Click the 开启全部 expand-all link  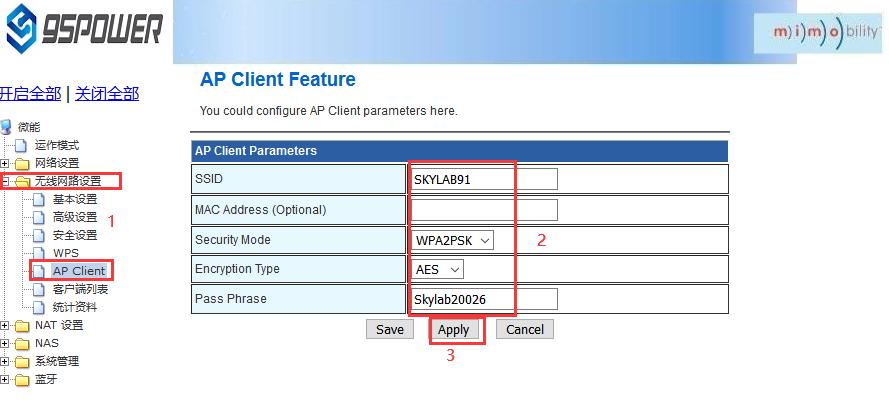(30, 94)
